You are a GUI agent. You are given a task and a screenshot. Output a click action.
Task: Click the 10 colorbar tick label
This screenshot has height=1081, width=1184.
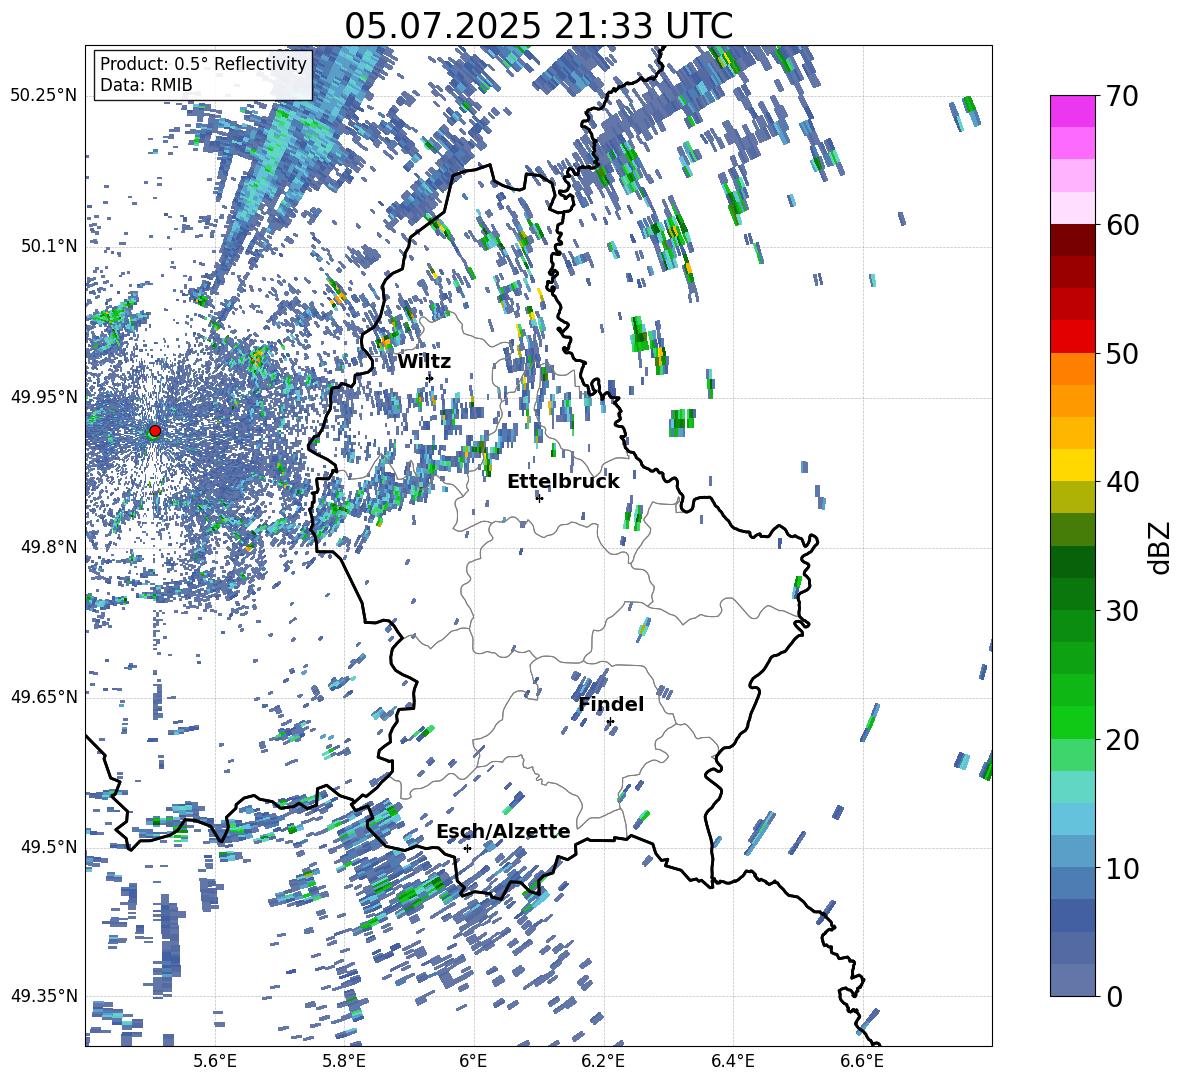pyautogui.click(x=1121, y=868)
